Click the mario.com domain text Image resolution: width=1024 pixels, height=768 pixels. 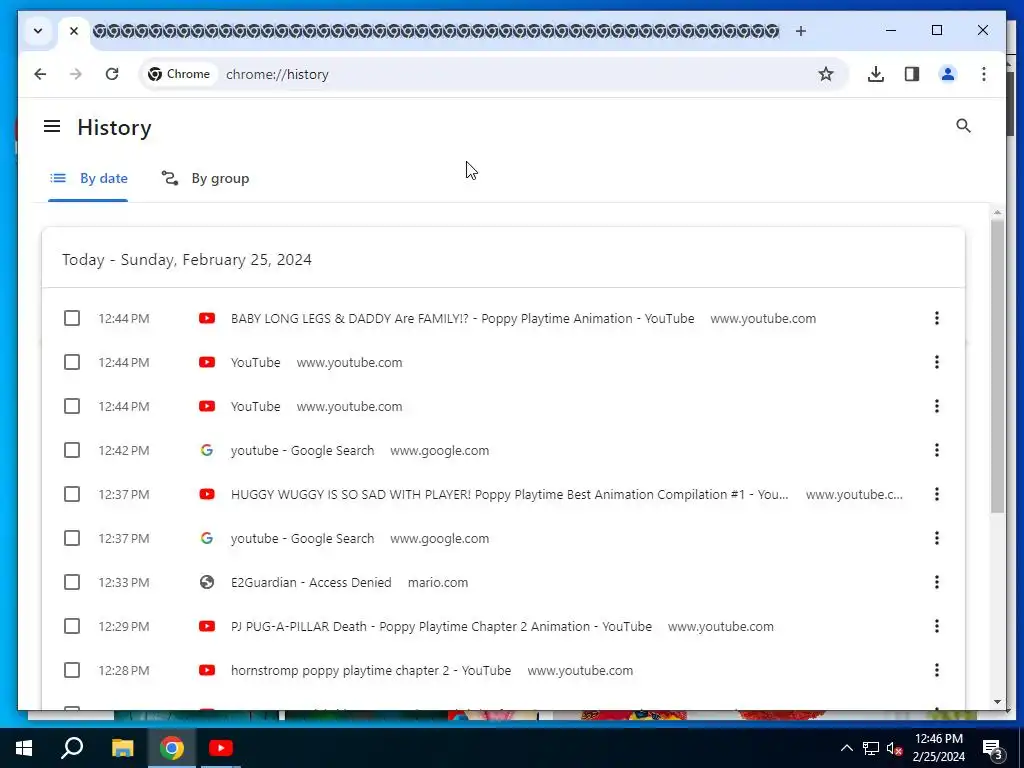(x=438, y=582)
